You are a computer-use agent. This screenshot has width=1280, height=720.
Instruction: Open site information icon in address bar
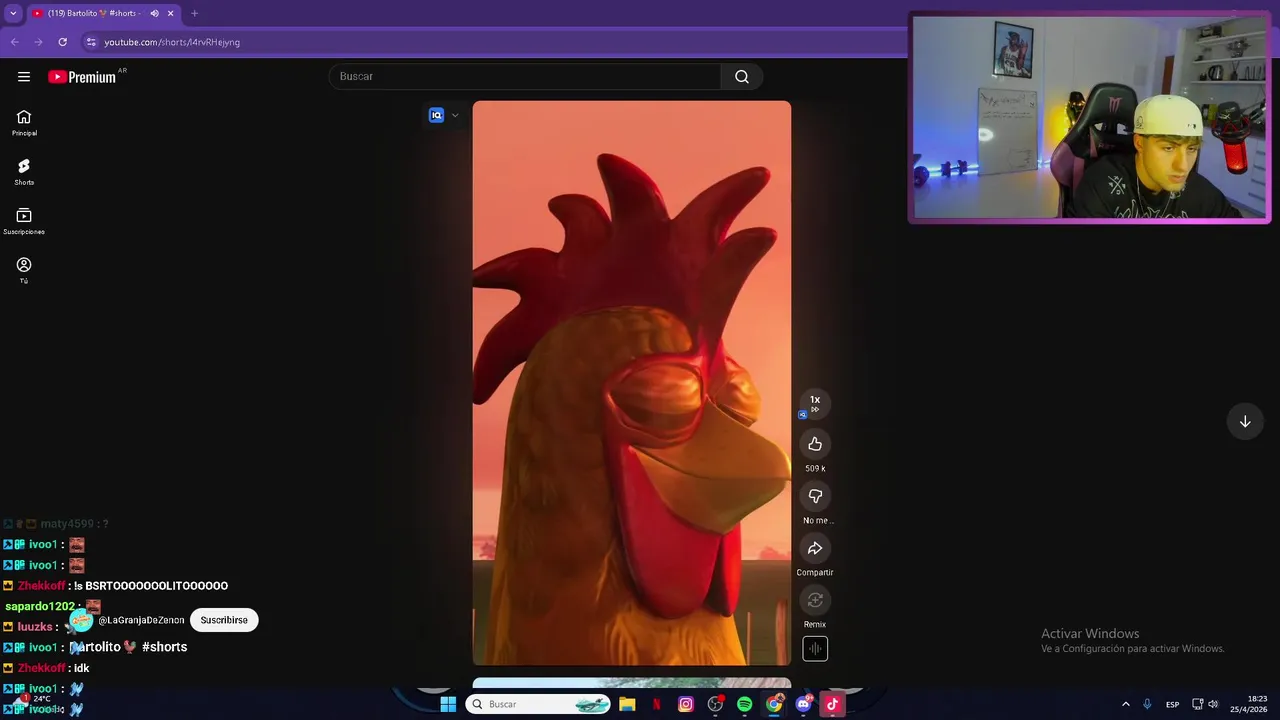(x=91, y=42)
